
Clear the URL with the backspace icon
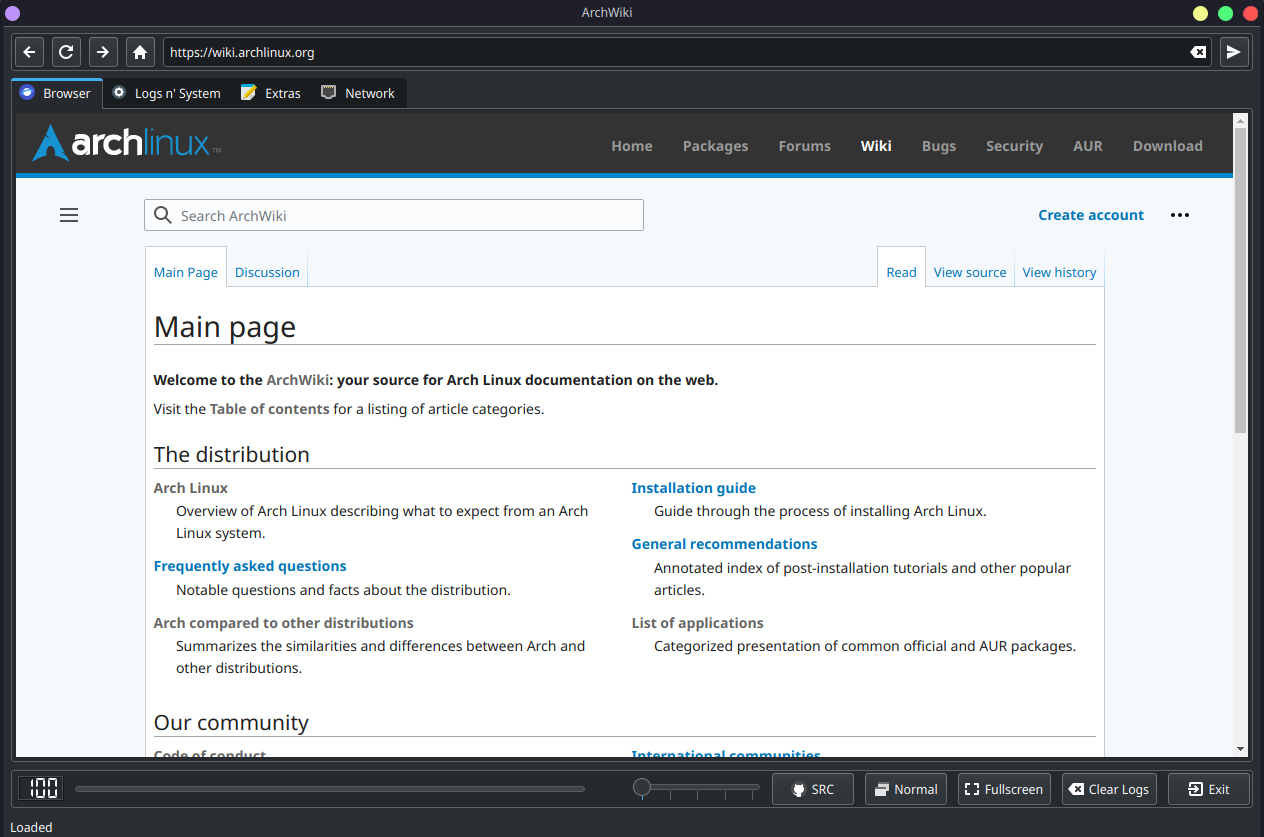tap(1198, 52)
